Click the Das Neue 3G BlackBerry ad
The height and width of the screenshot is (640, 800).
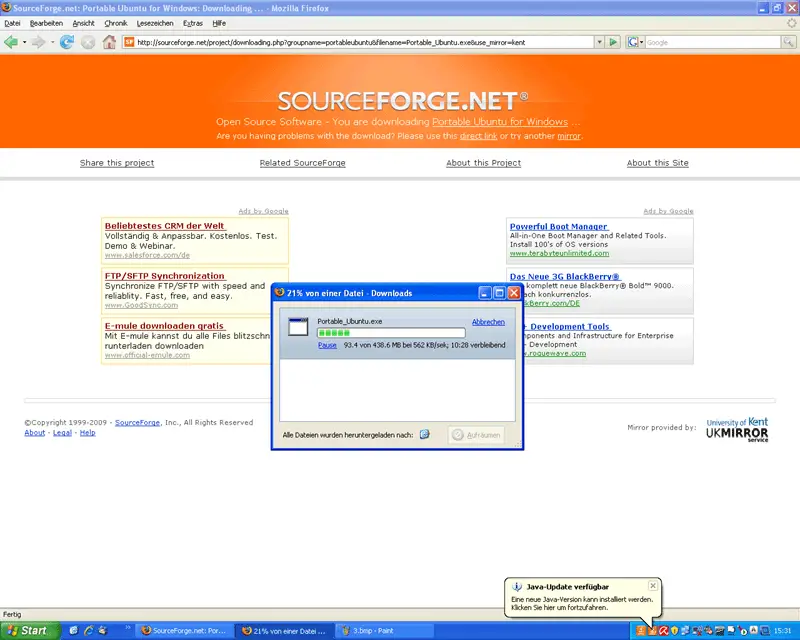(x=564, y=276)
